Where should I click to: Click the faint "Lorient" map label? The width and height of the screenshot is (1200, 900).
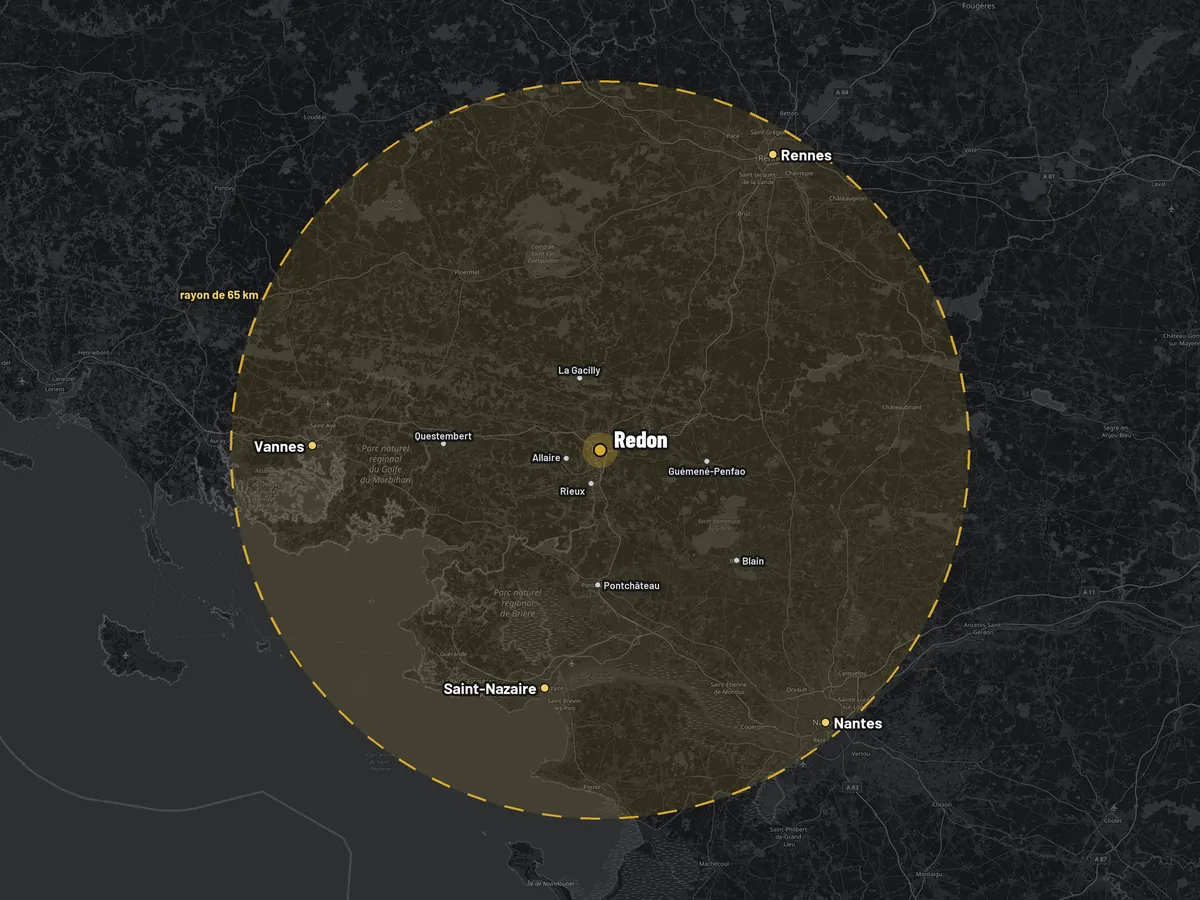(55, 389)
